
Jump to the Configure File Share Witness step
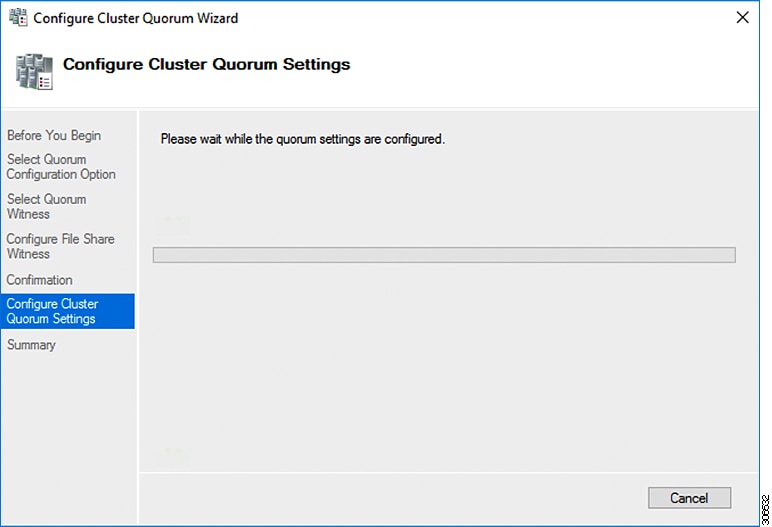point(60,246)
